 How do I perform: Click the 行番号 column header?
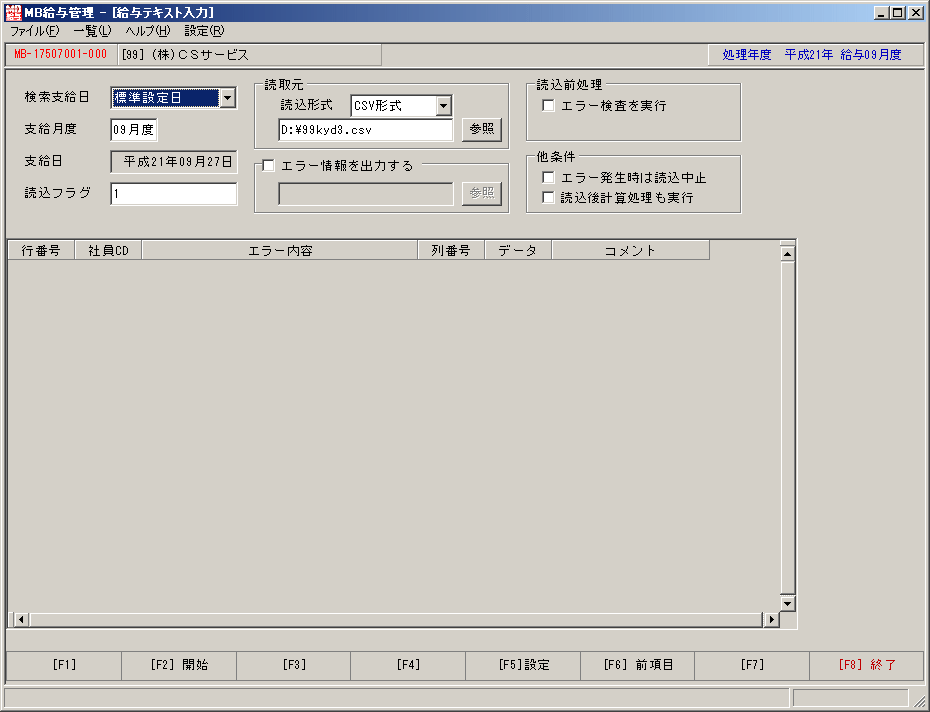[x=41, y=250]
